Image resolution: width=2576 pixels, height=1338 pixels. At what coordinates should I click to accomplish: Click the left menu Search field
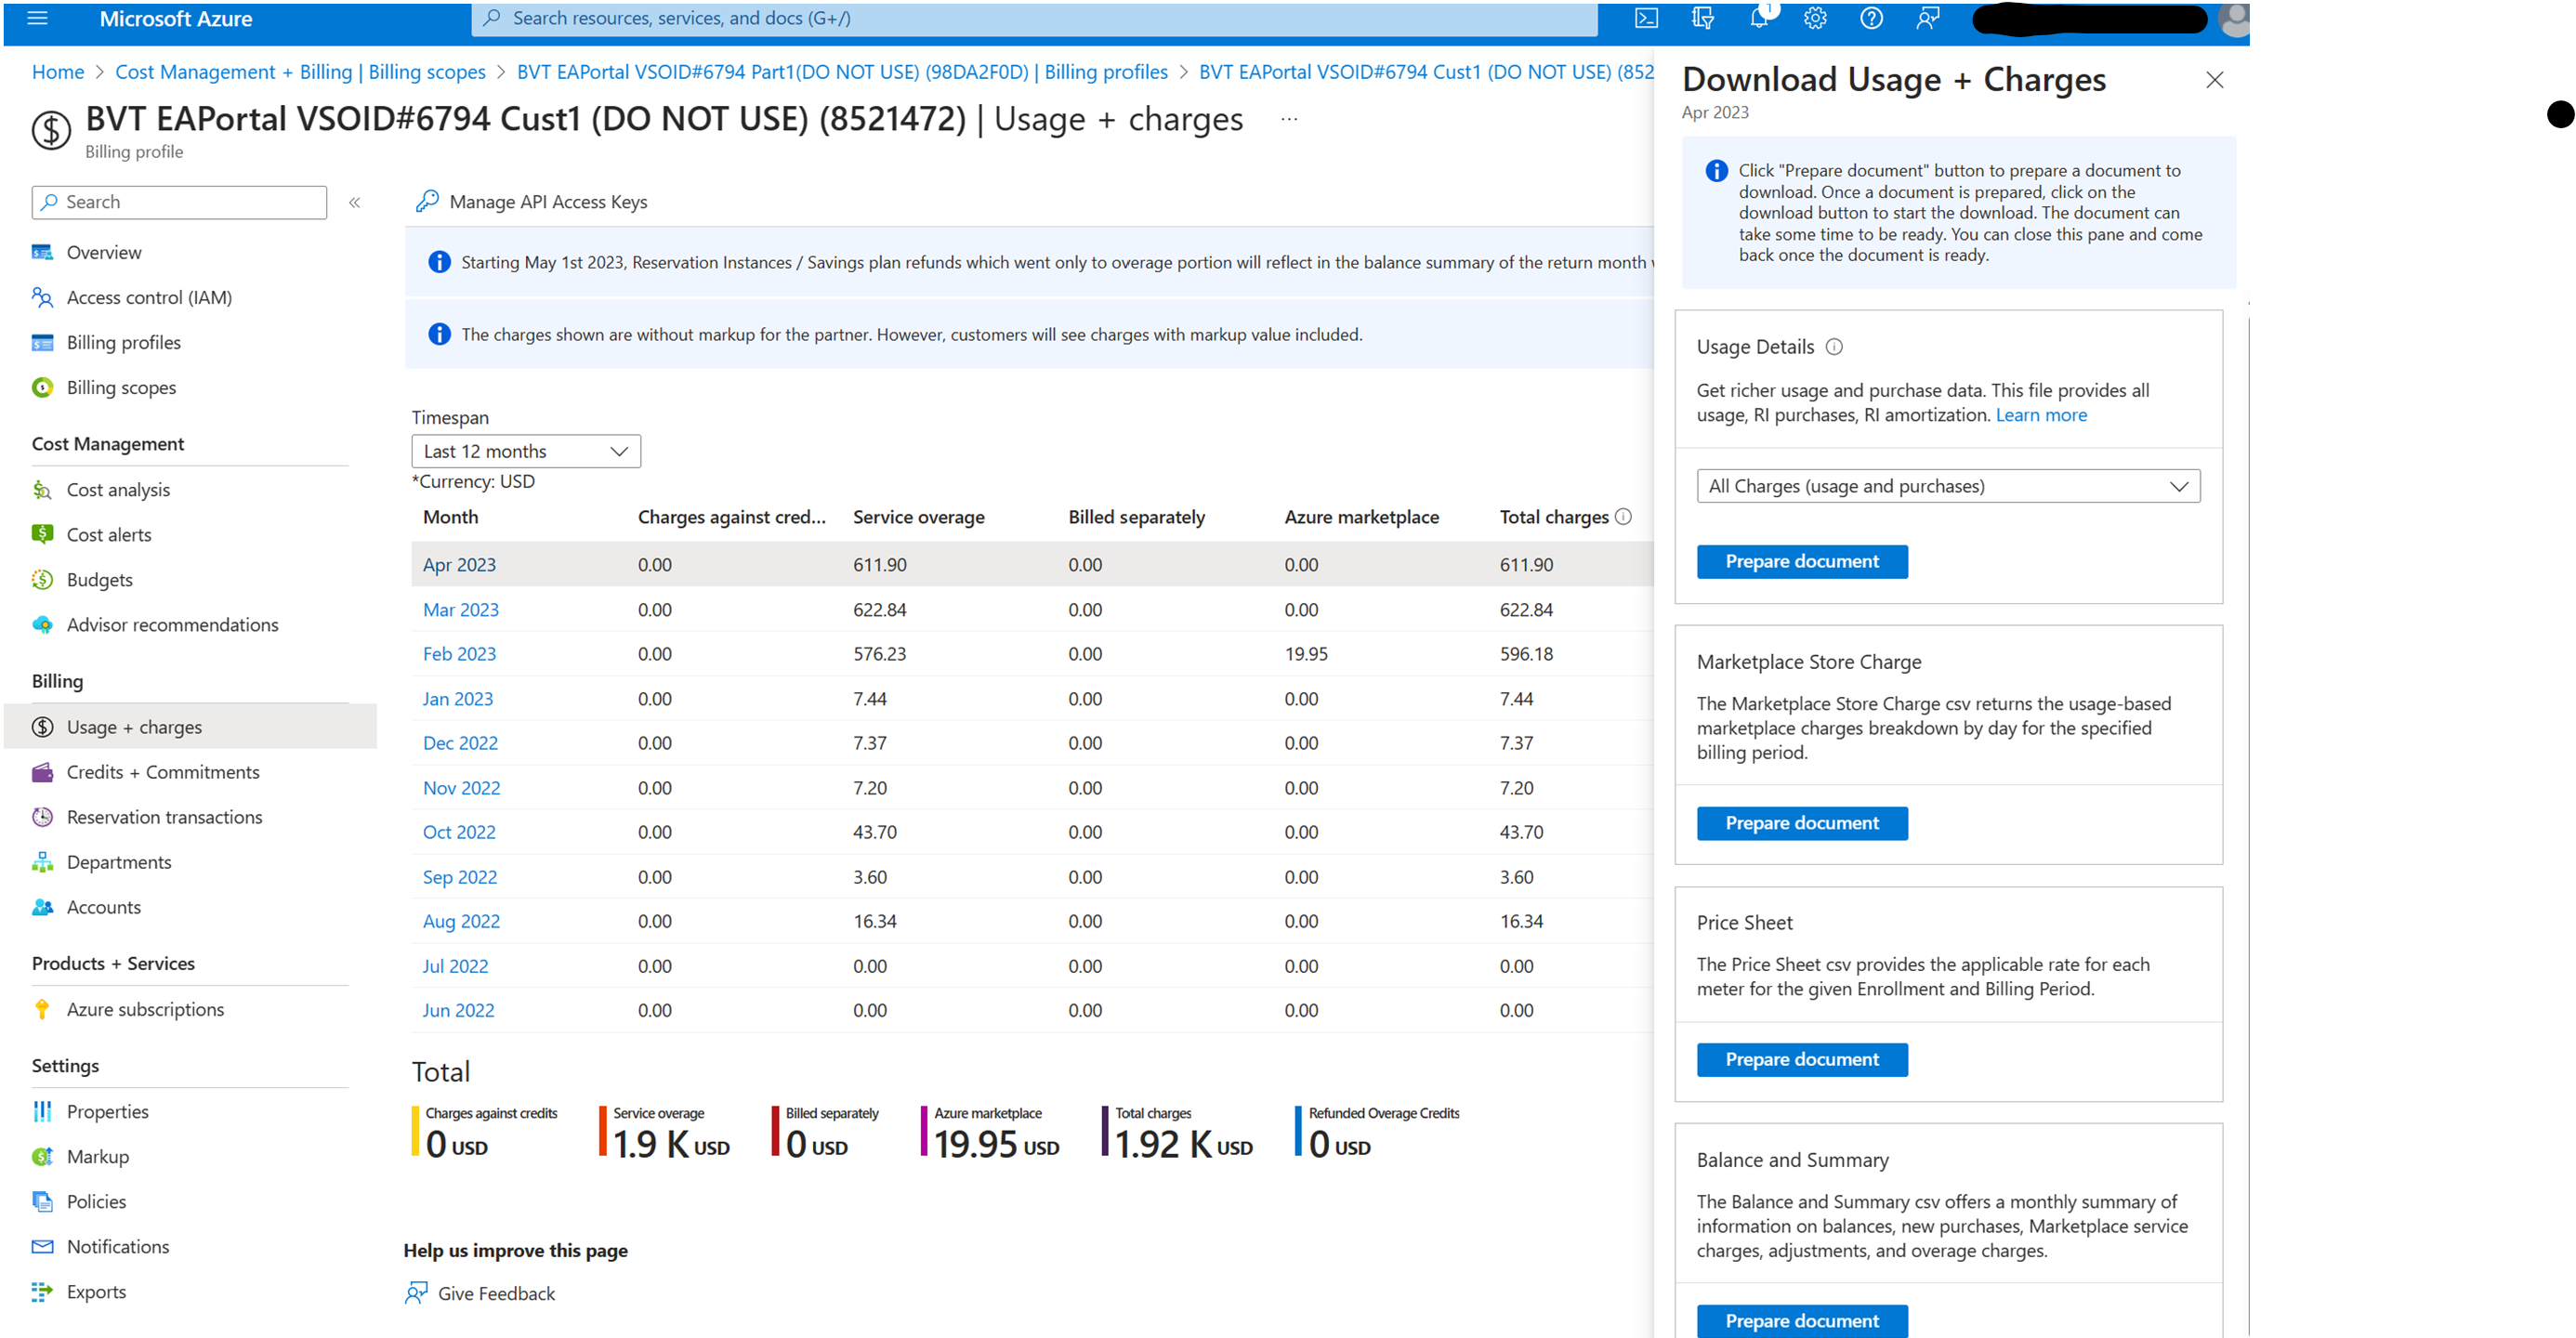(x=179, y=202)
